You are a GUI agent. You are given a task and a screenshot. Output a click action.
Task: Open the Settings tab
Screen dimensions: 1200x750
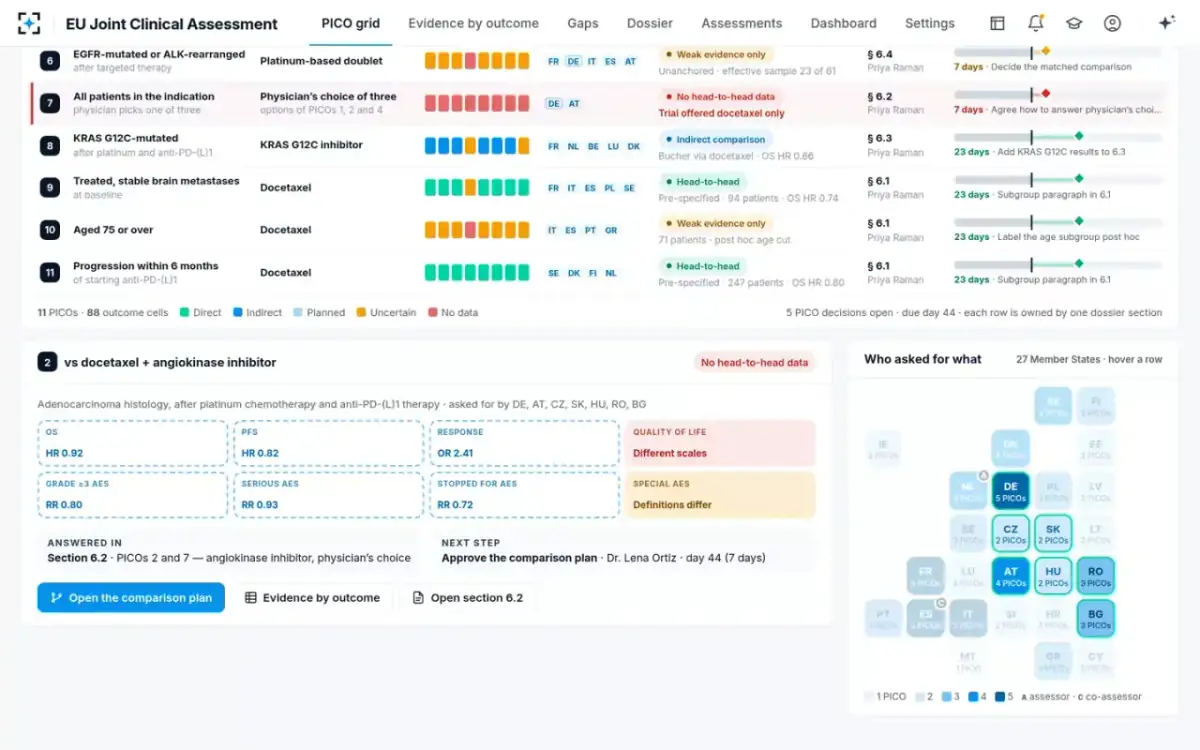click(x=930, y=23)
